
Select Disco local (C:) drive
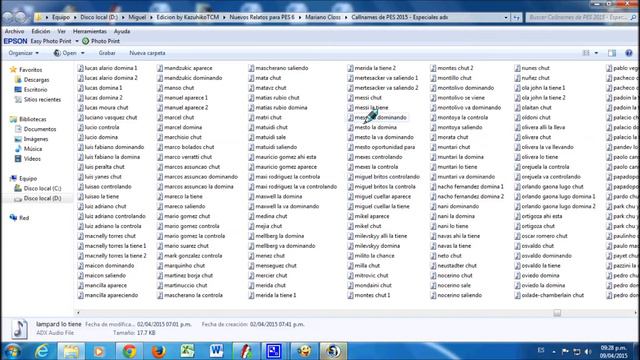tap(42, 189)
